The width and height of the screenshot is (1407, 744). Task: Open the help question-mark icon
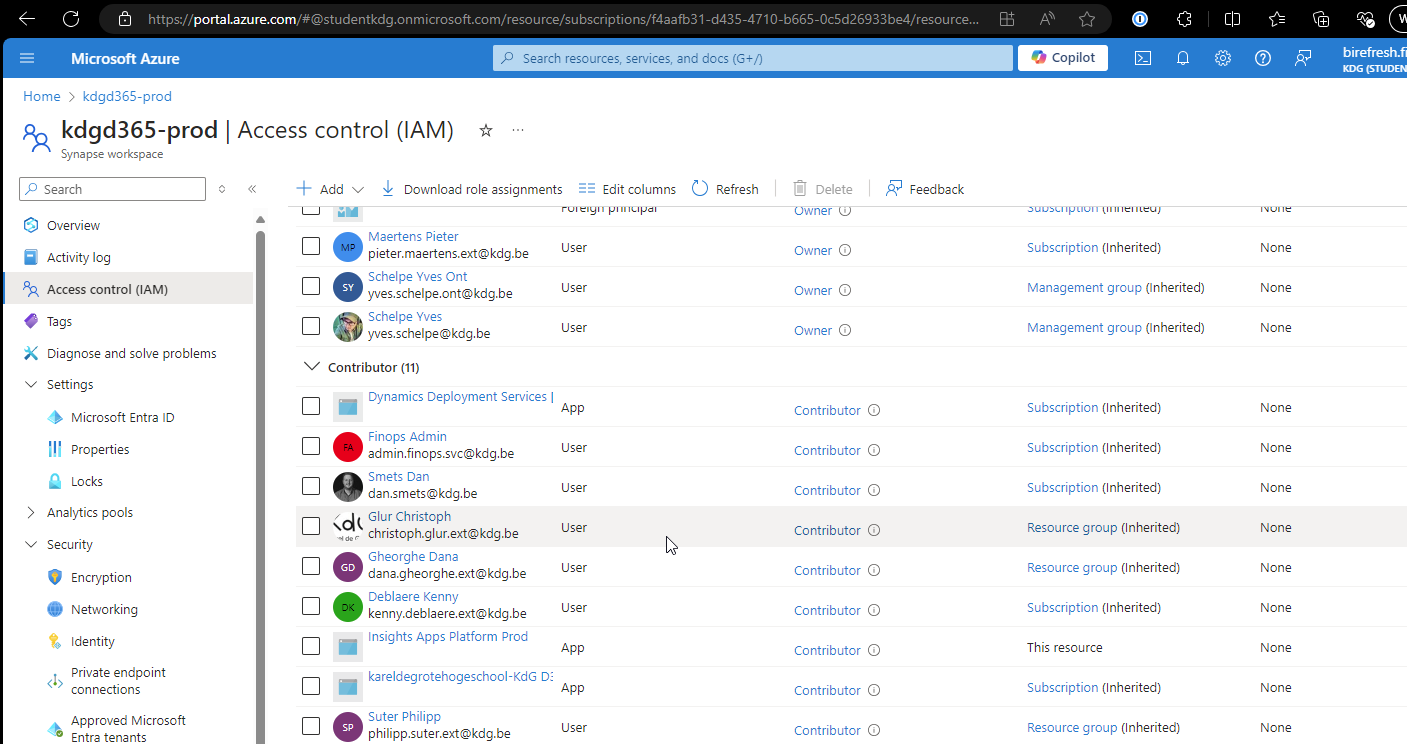tap(1263, 58)
